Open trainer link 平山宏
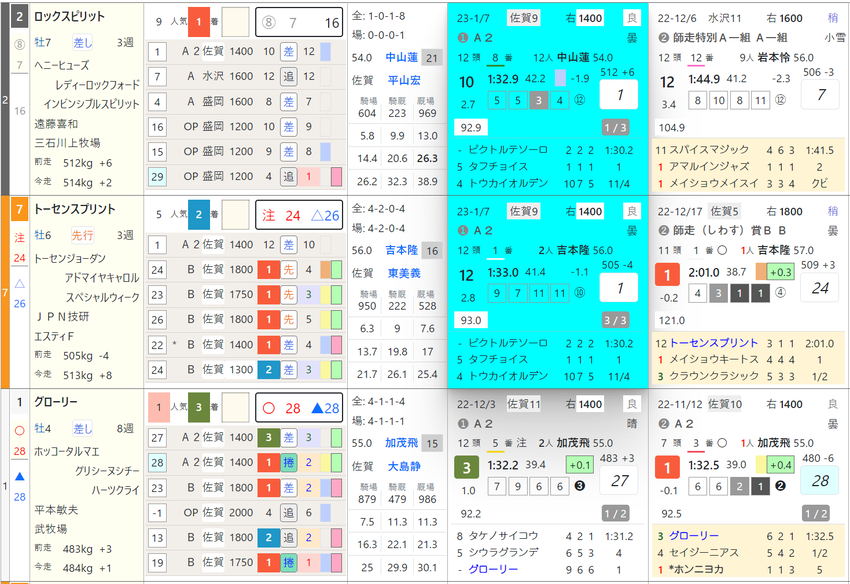The image size is (850, 584). (x=404, y=80)
